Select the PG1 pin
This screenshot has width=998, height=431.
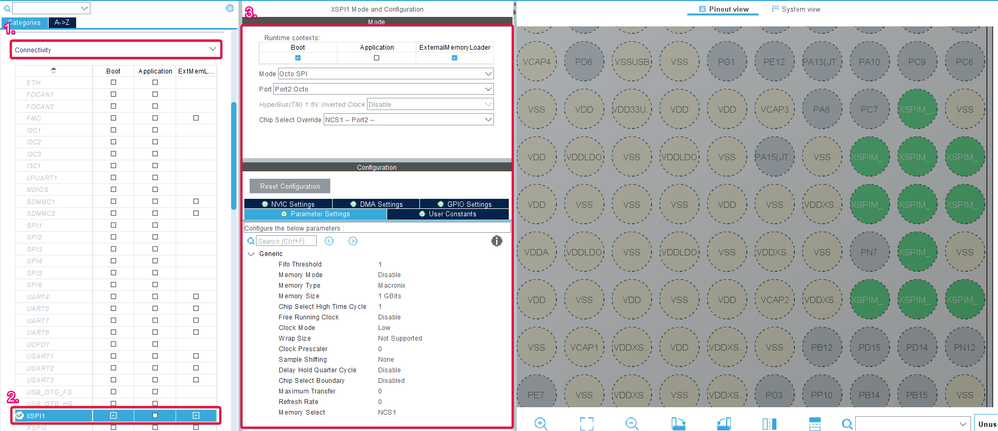pos(726,62)
